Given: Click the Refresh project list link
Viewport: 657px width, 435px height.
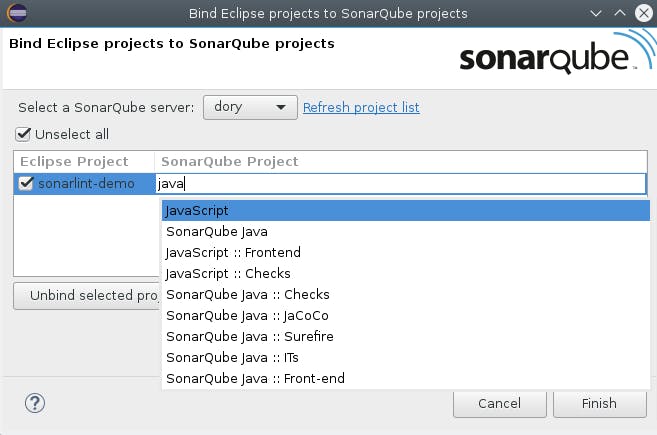Looking at the screenshot, I should click(361, 107).
